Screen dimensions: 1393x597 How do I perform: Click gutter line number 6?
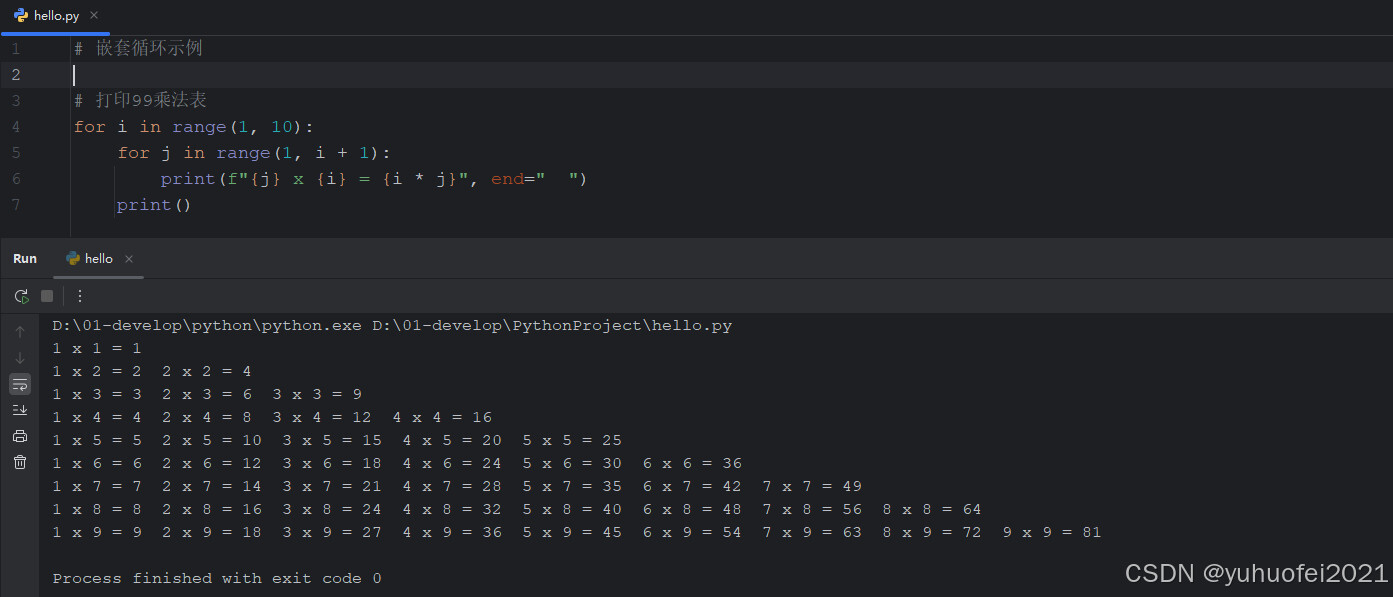(x=16, y=179)
